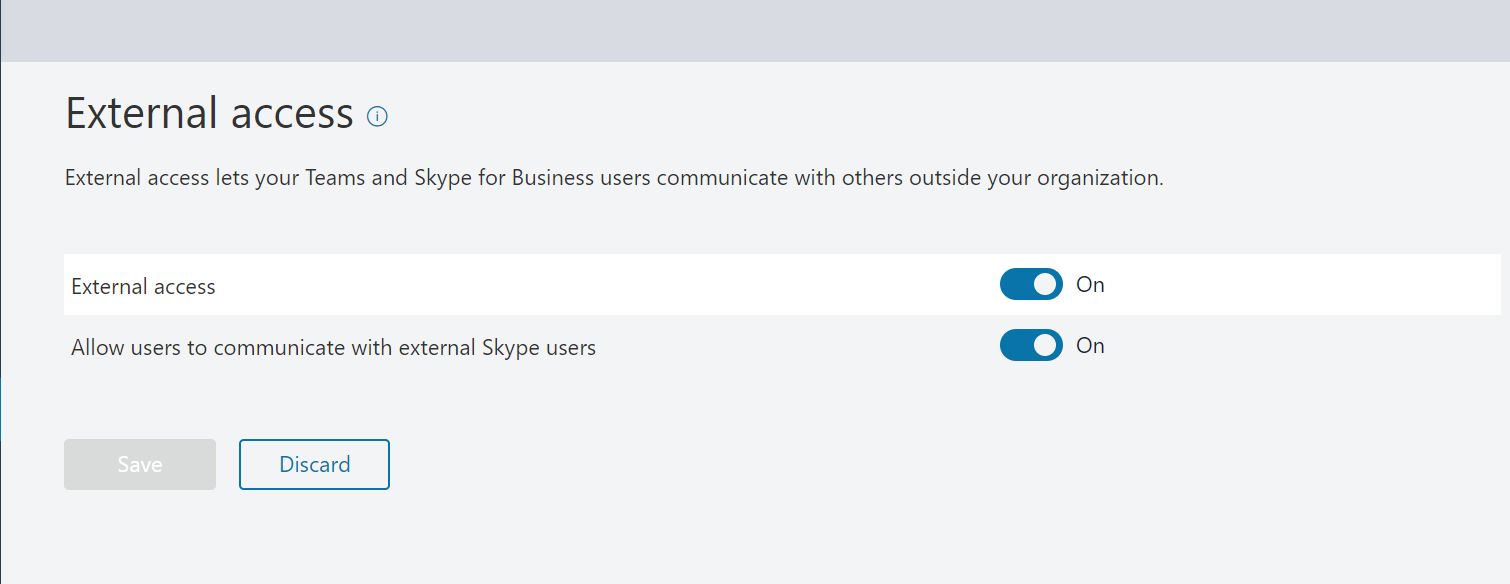Click the Save button
Image resolution: width=1510 pixels, height=584 pixels.
(x=140, y=464)
